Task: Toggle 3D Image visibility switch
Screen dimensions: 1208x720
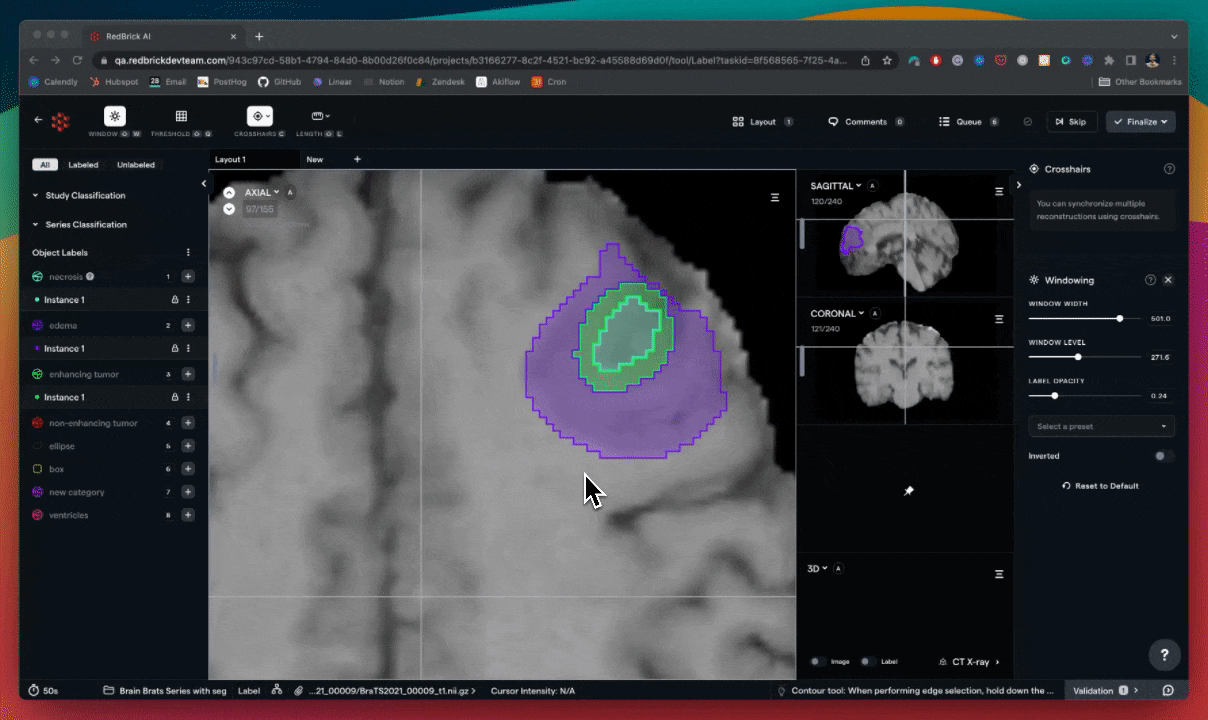Action: click(816, 661)
